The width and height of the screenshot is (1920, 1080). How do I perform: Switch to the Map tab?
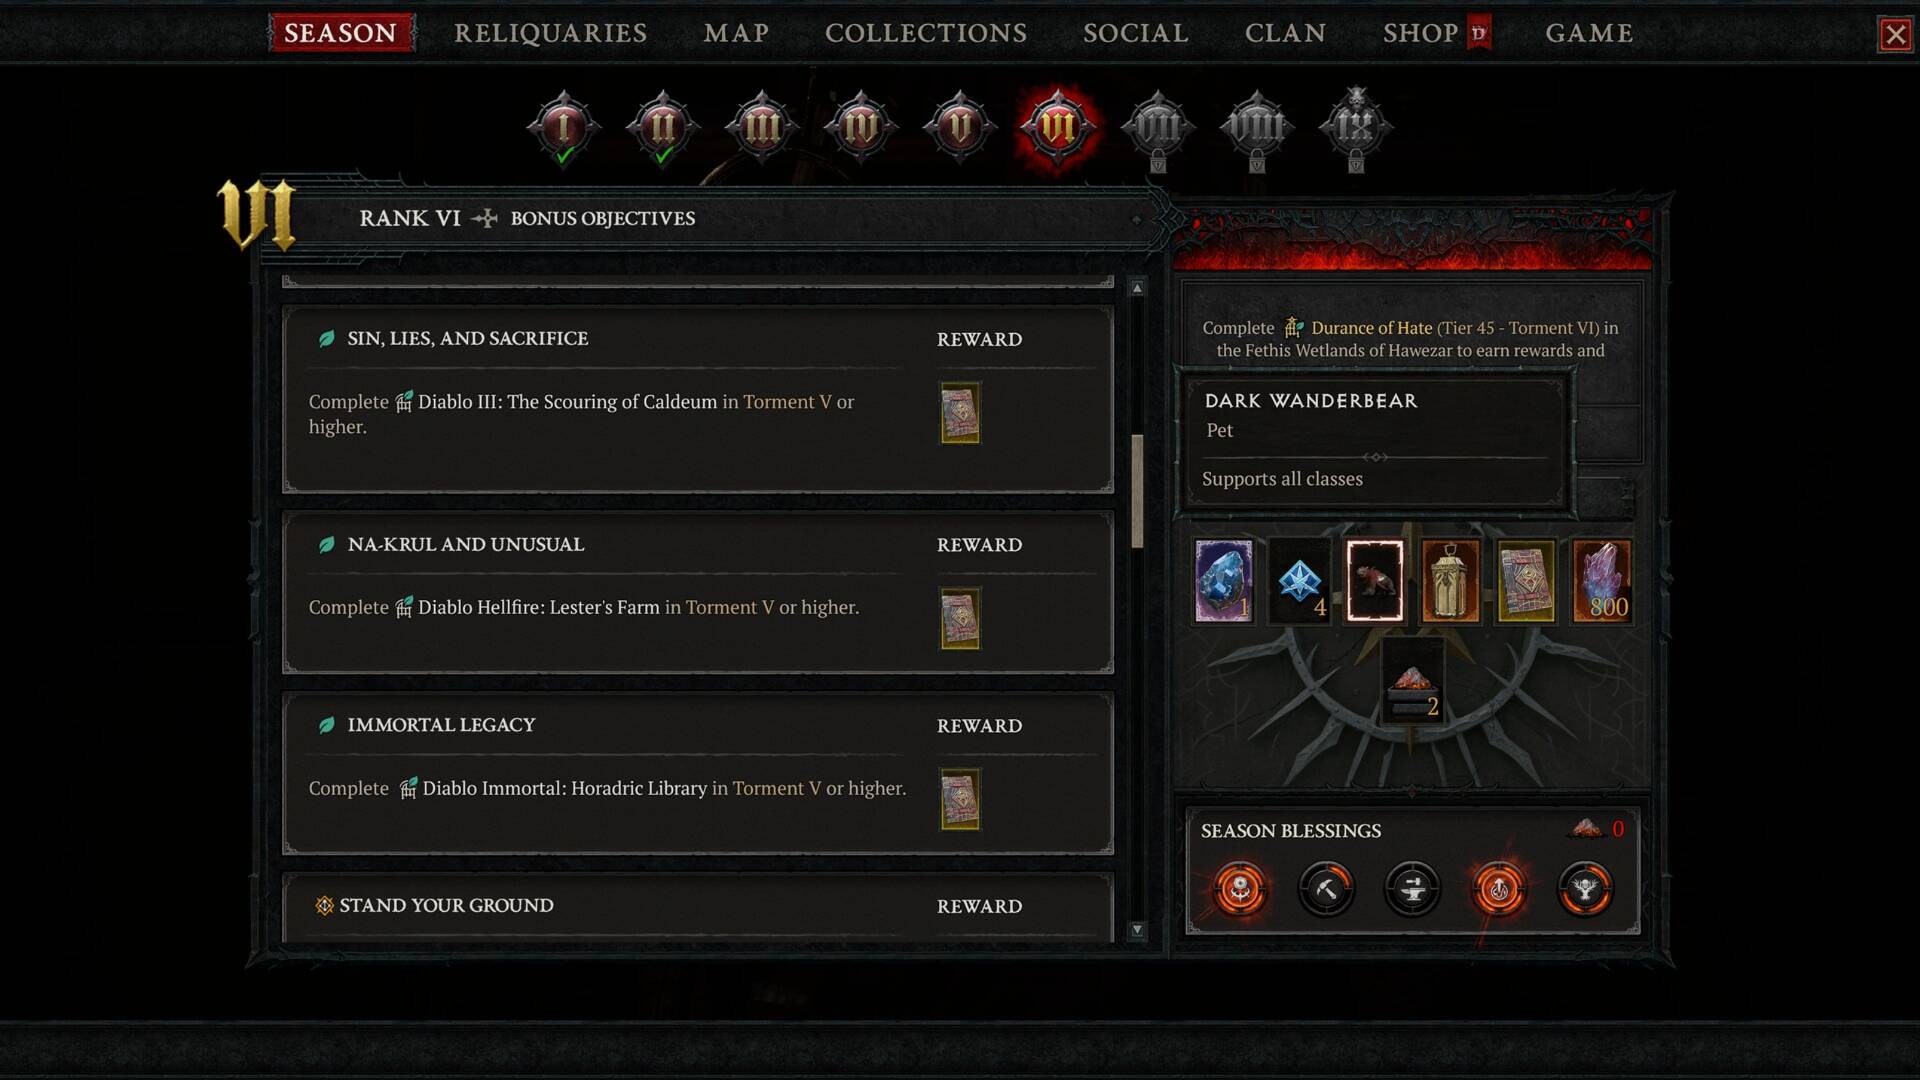pyautogui.click(x=736, y=33)
